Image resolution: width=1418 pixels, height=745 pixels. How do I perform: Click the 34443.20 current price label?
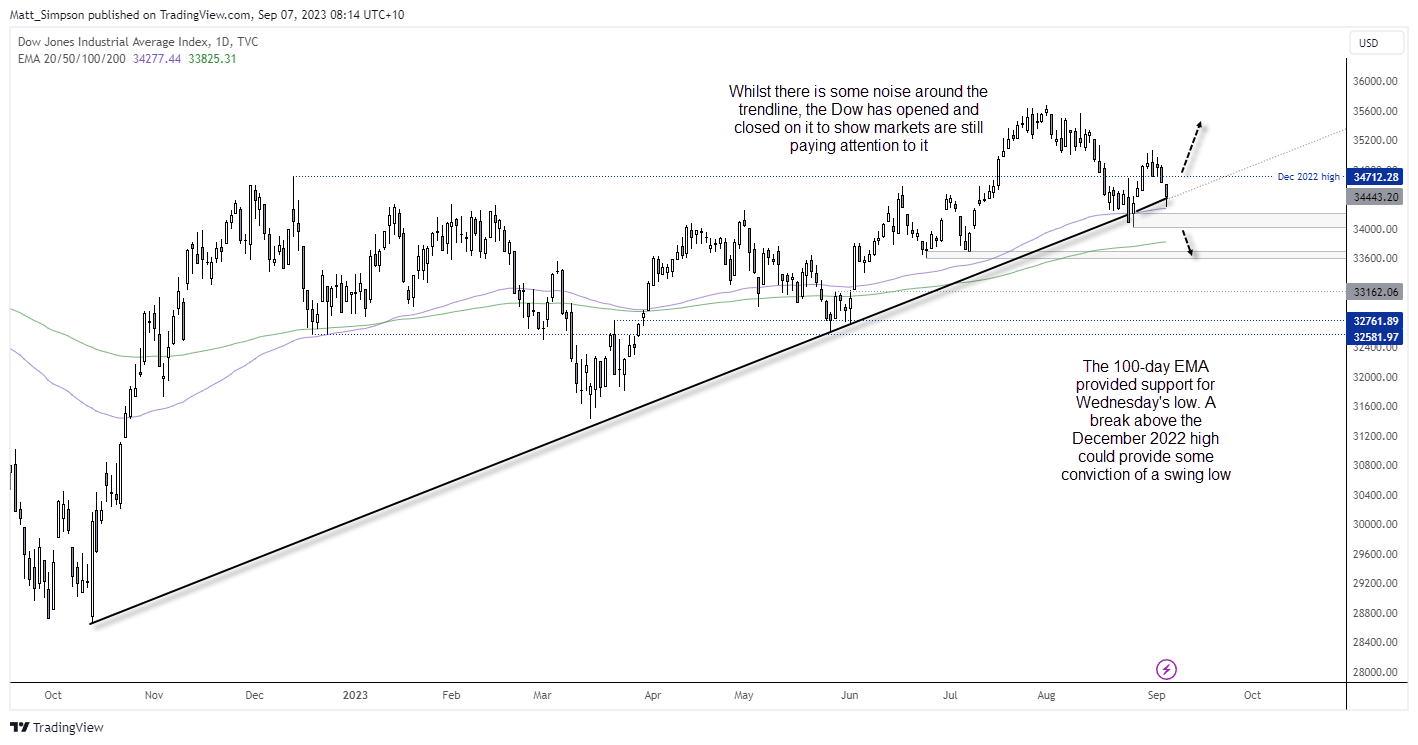(x=1376, y=197)
